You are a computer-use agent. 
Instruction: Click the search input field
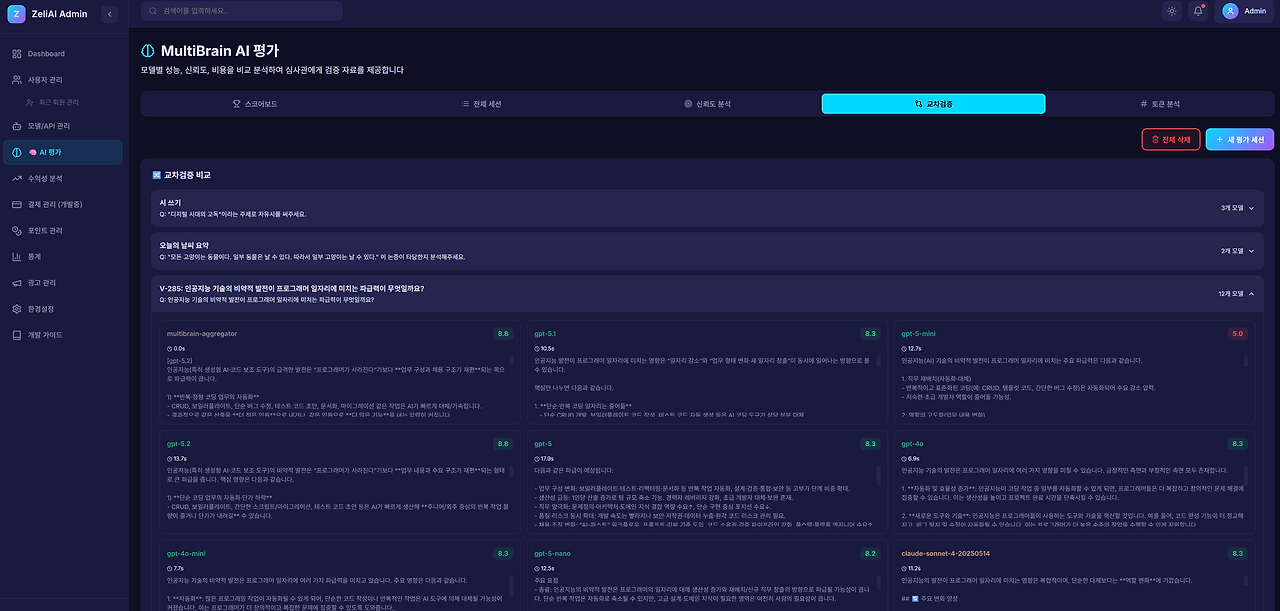coord(242,11)
